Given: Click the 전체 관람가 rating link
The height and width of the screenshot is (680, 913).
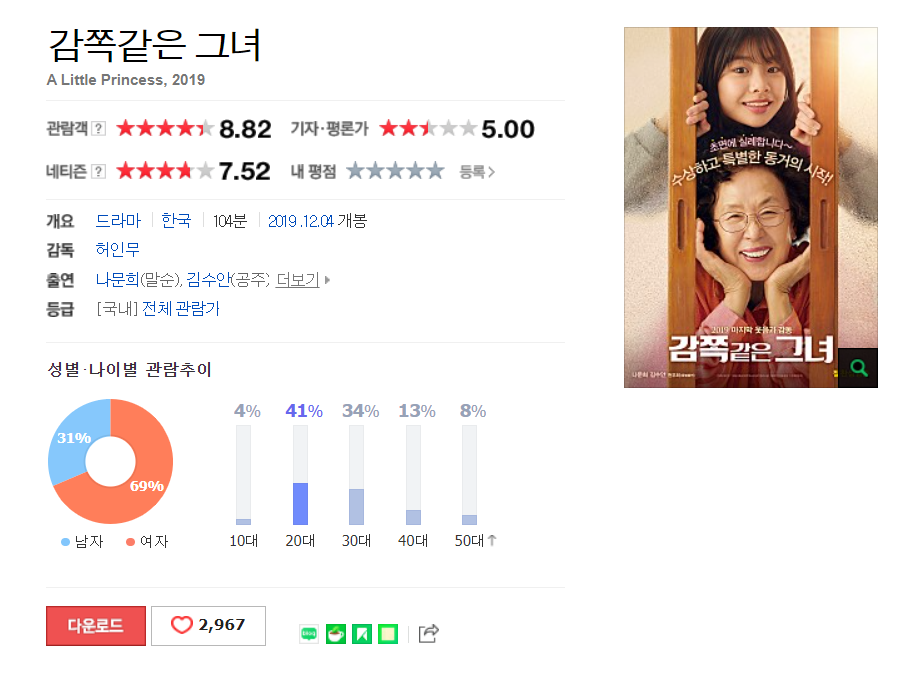Looking at the screenshot, I should coord(181,309).
